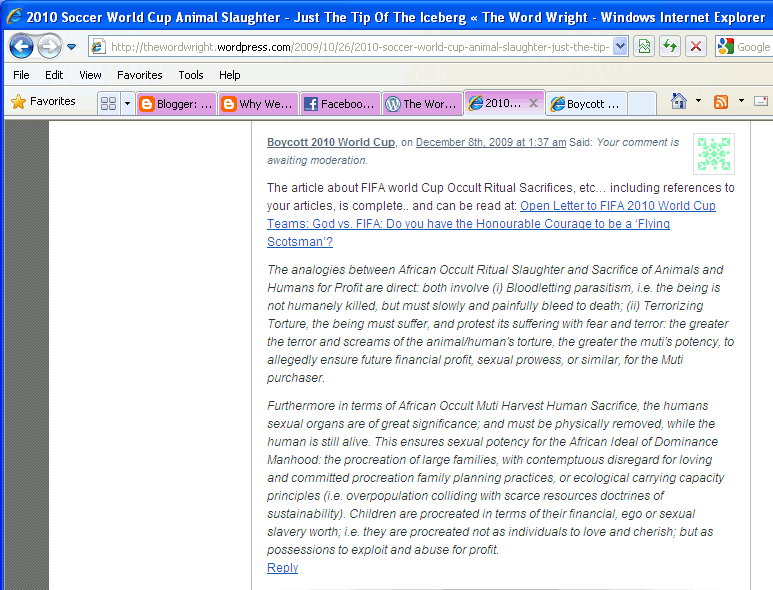
Task: Switch to The Wor... WordPress tab
Action: point(422,104)
